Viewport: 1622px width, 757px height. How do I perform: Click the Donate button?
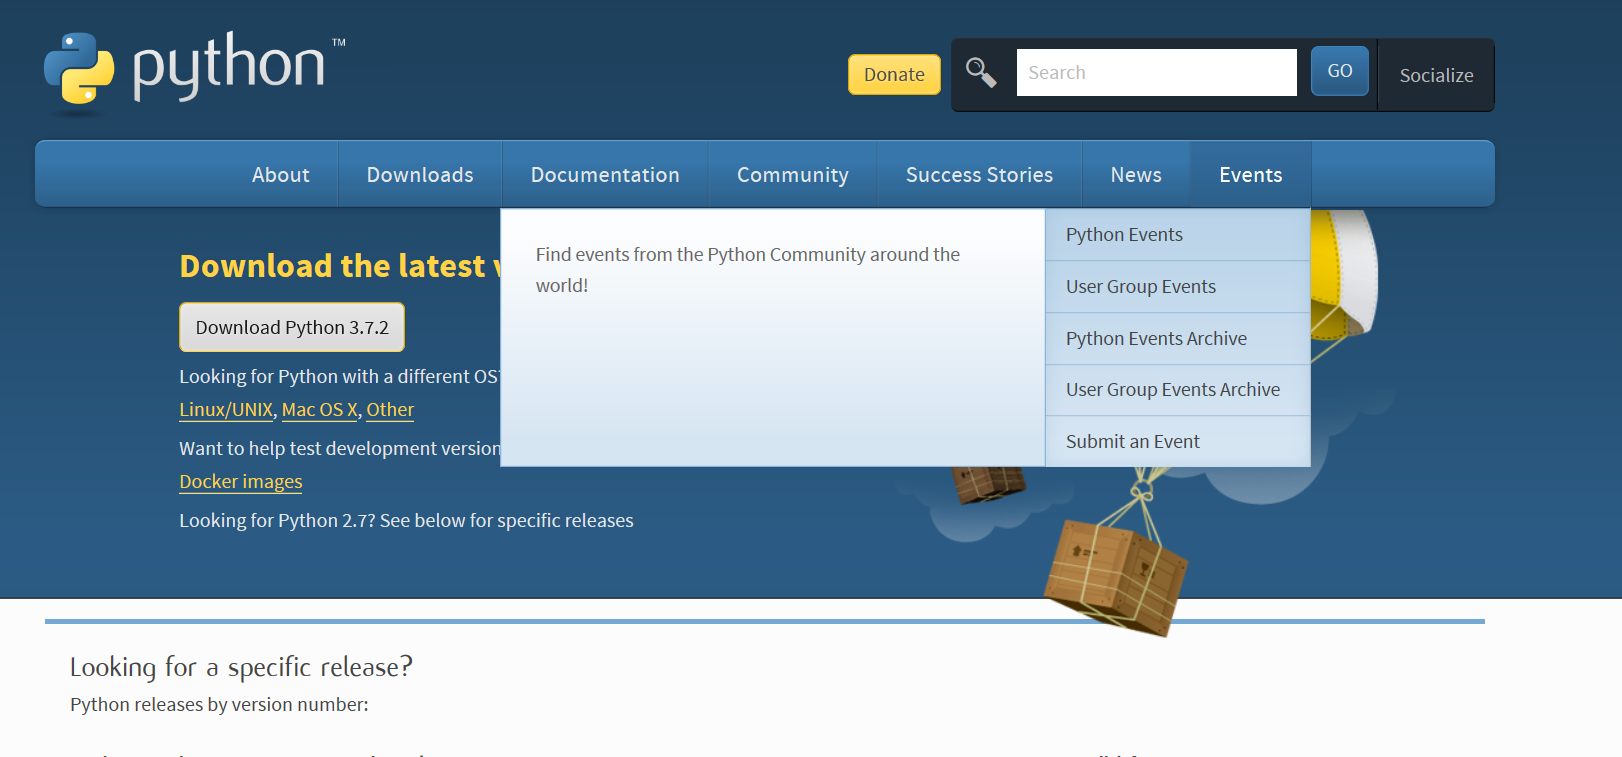(x=894, y=75)
